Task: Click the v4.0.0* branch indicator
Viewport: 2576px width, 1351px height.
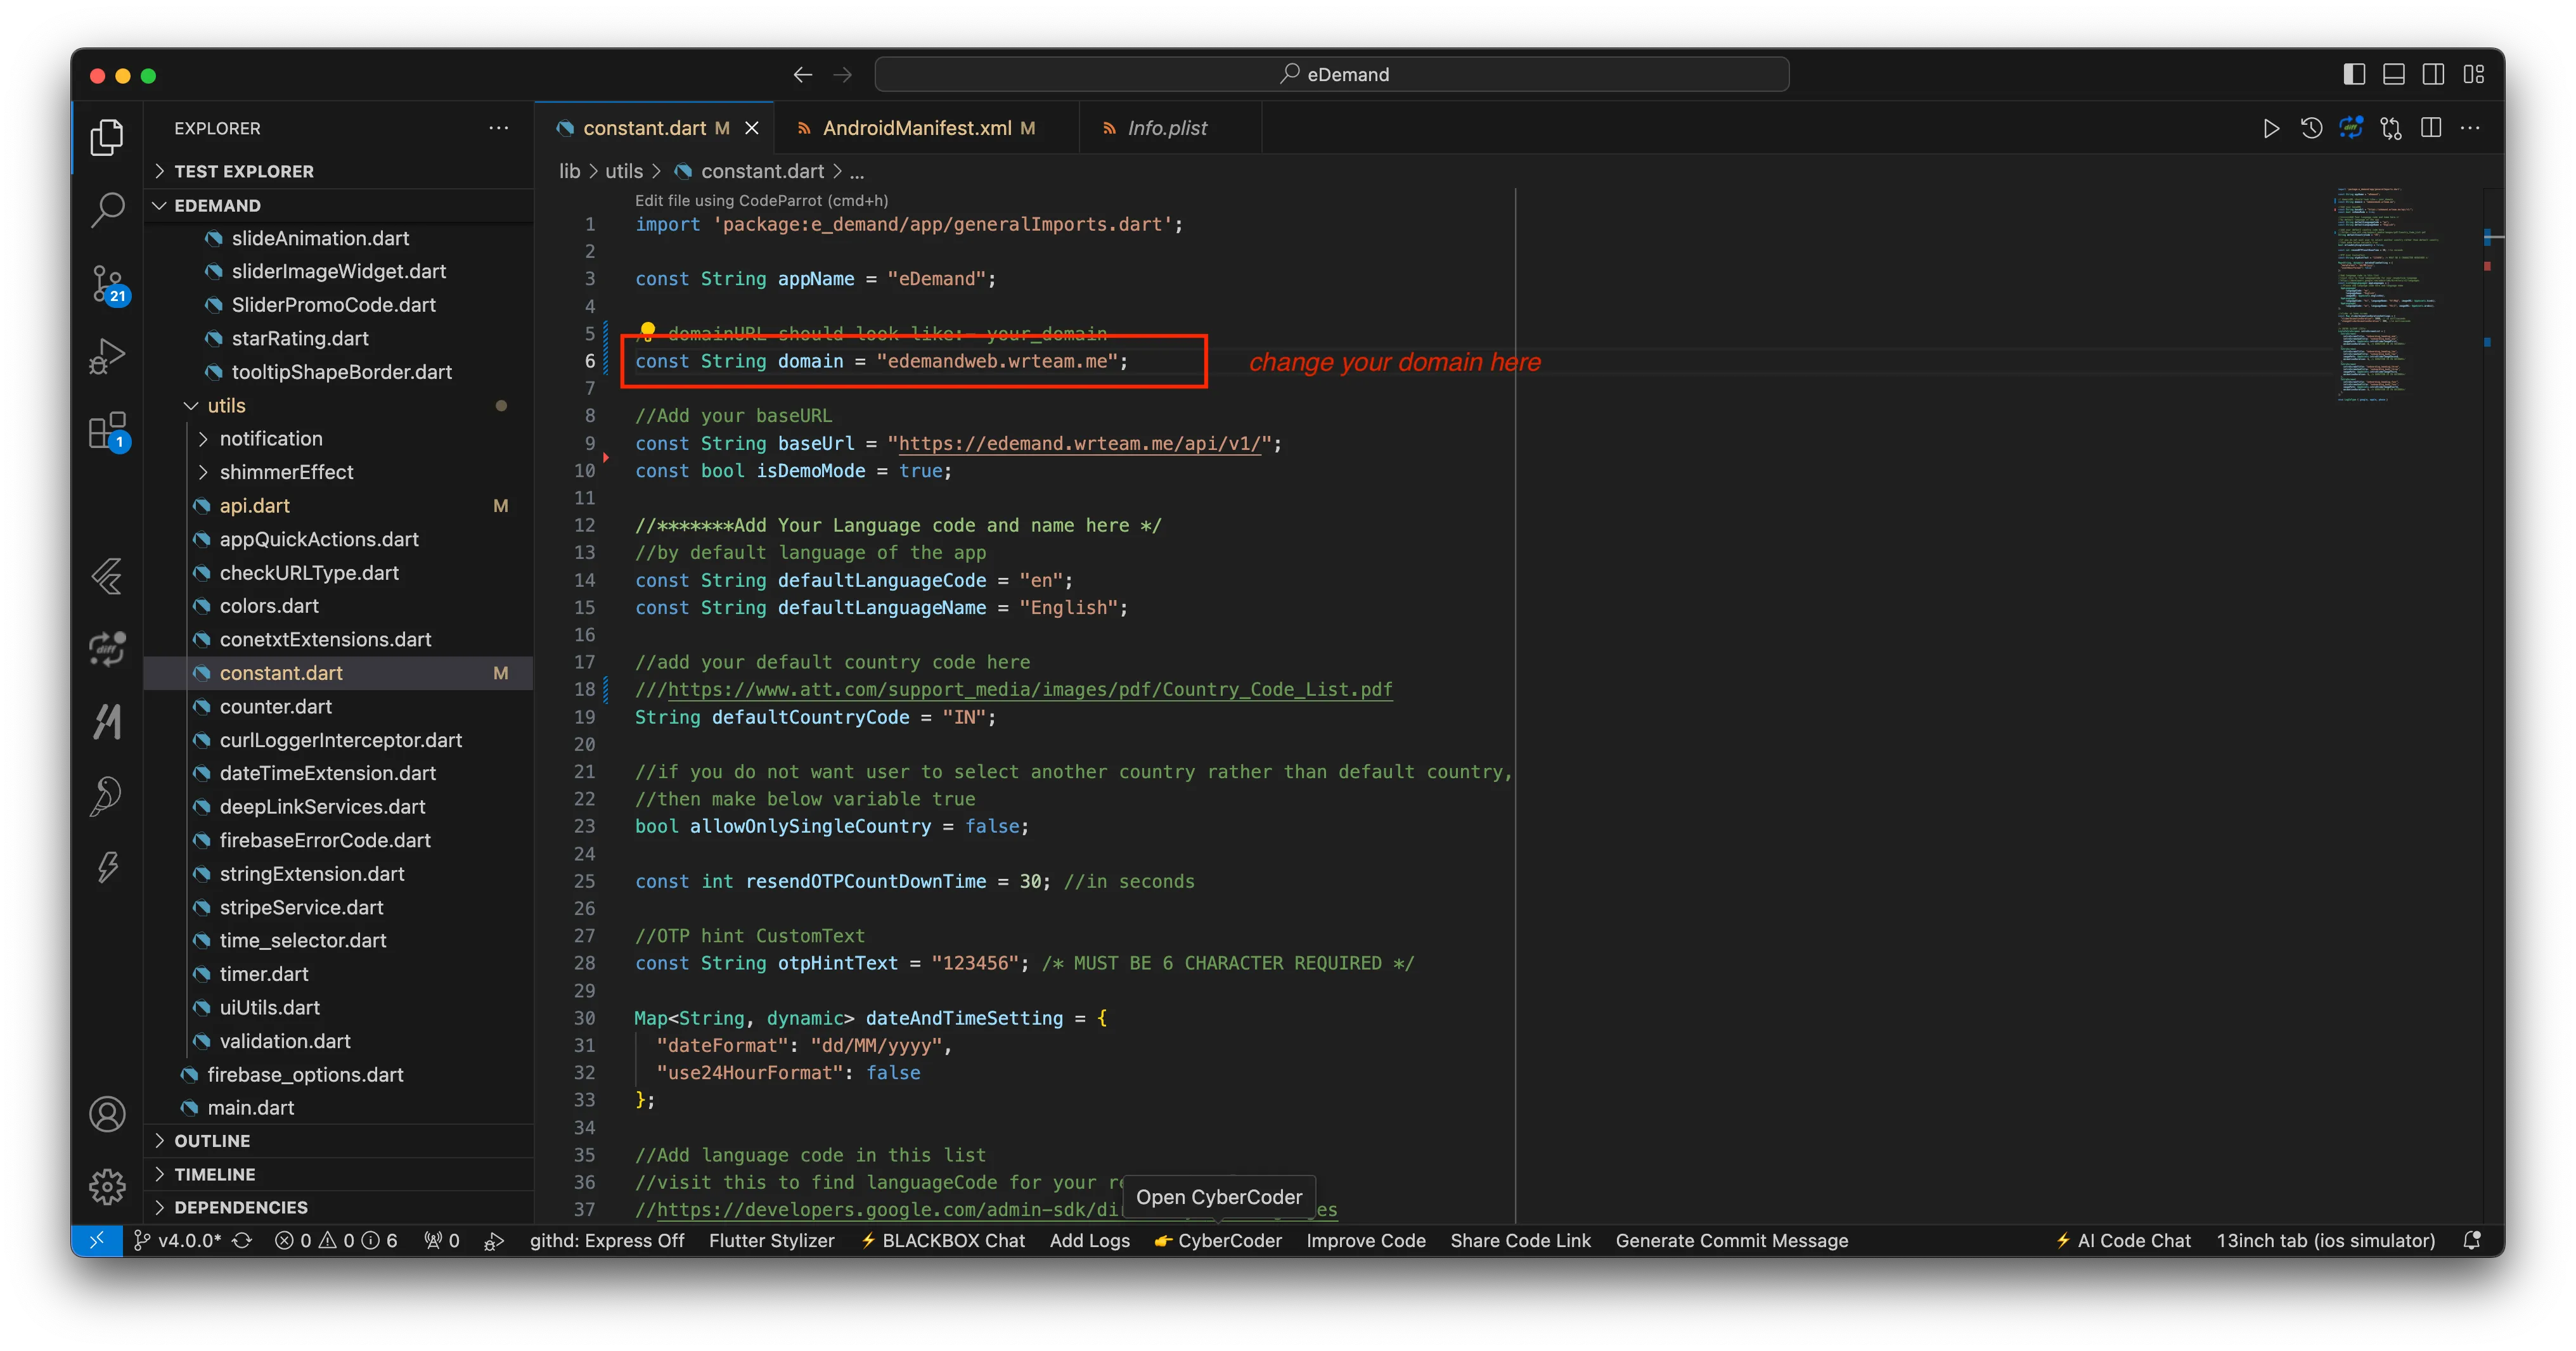Action: (x=177, y=1240)
